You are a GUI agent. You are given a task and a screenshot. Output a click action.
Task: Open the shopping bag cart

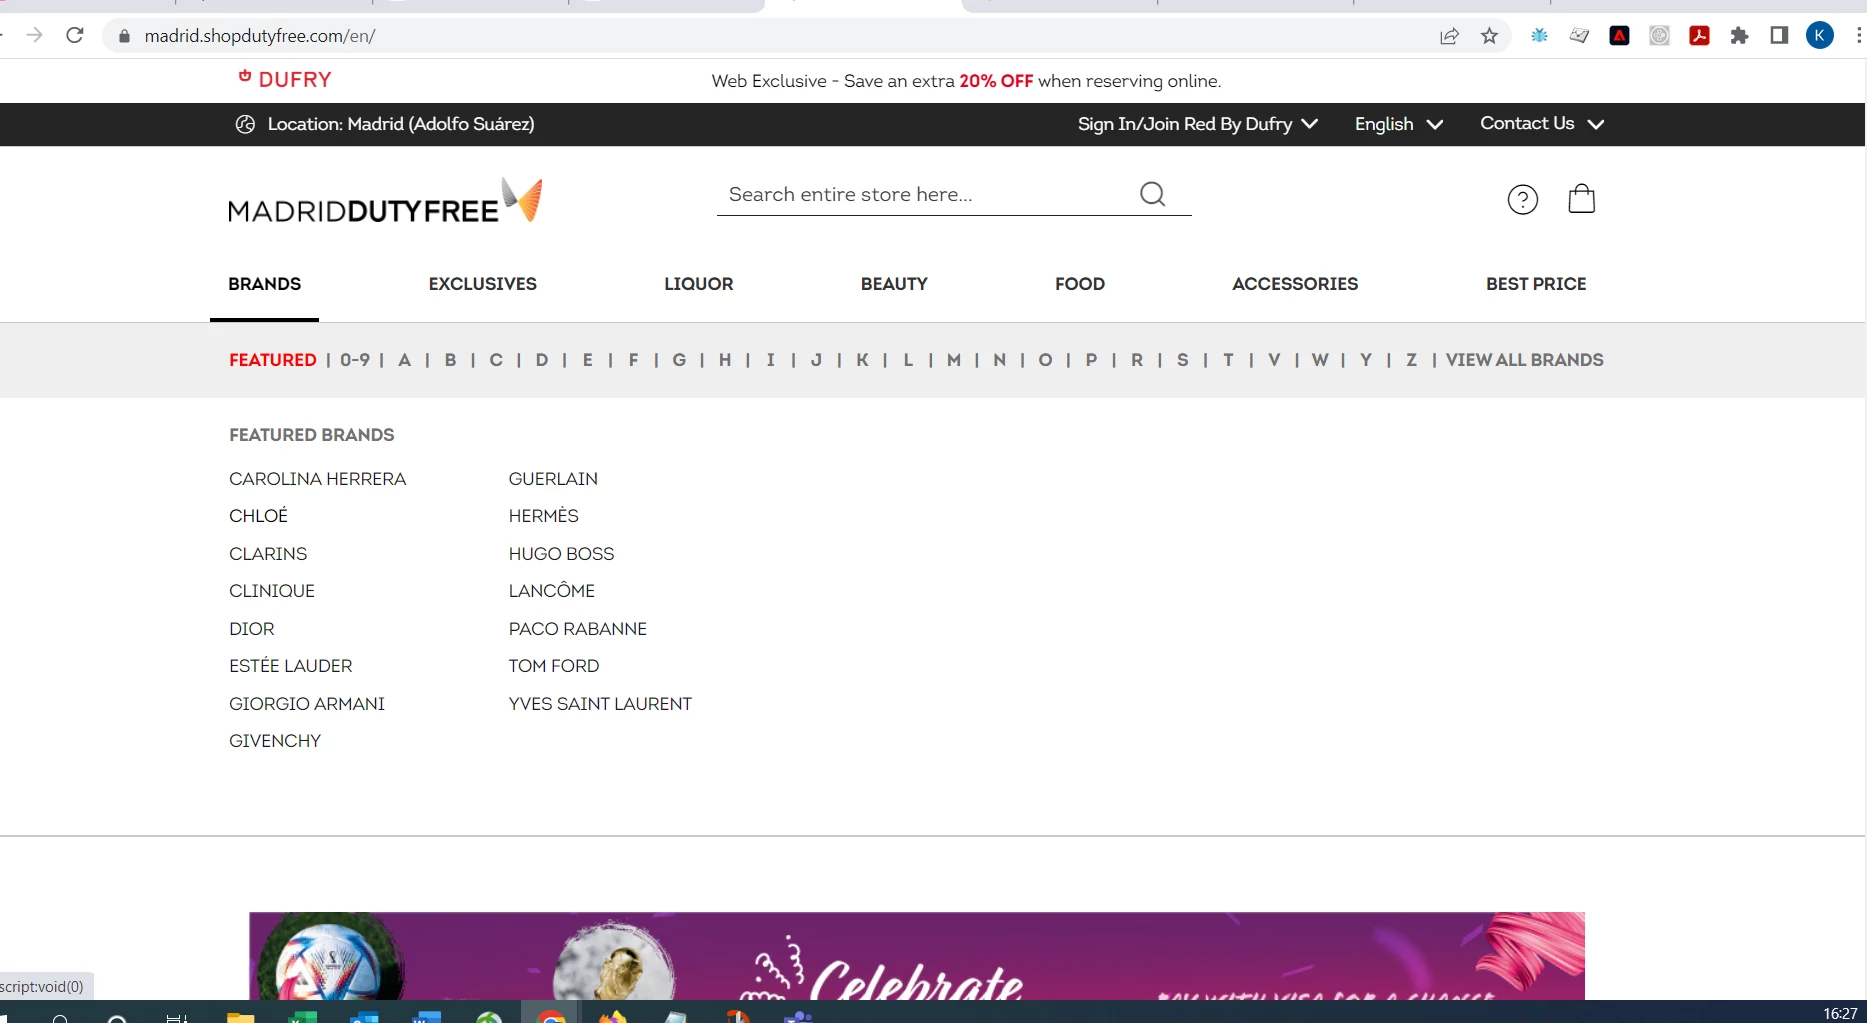tap(1581, 198)
